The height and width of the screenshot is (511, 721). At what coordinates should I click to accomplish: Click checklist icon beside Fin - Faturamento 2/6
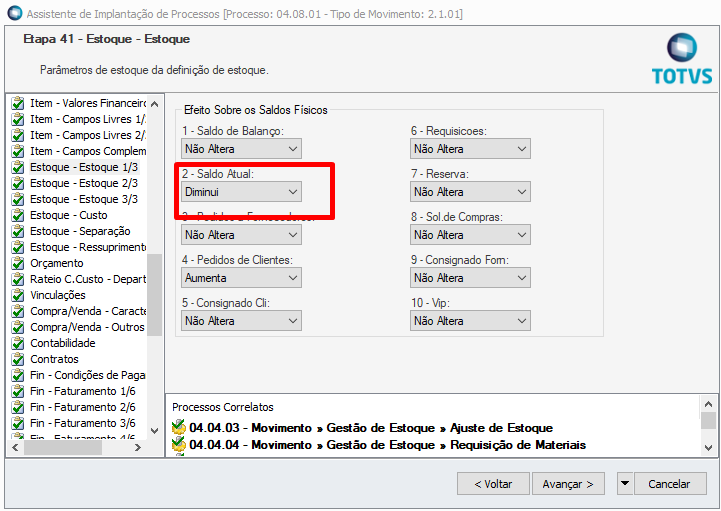pos(17,407)
